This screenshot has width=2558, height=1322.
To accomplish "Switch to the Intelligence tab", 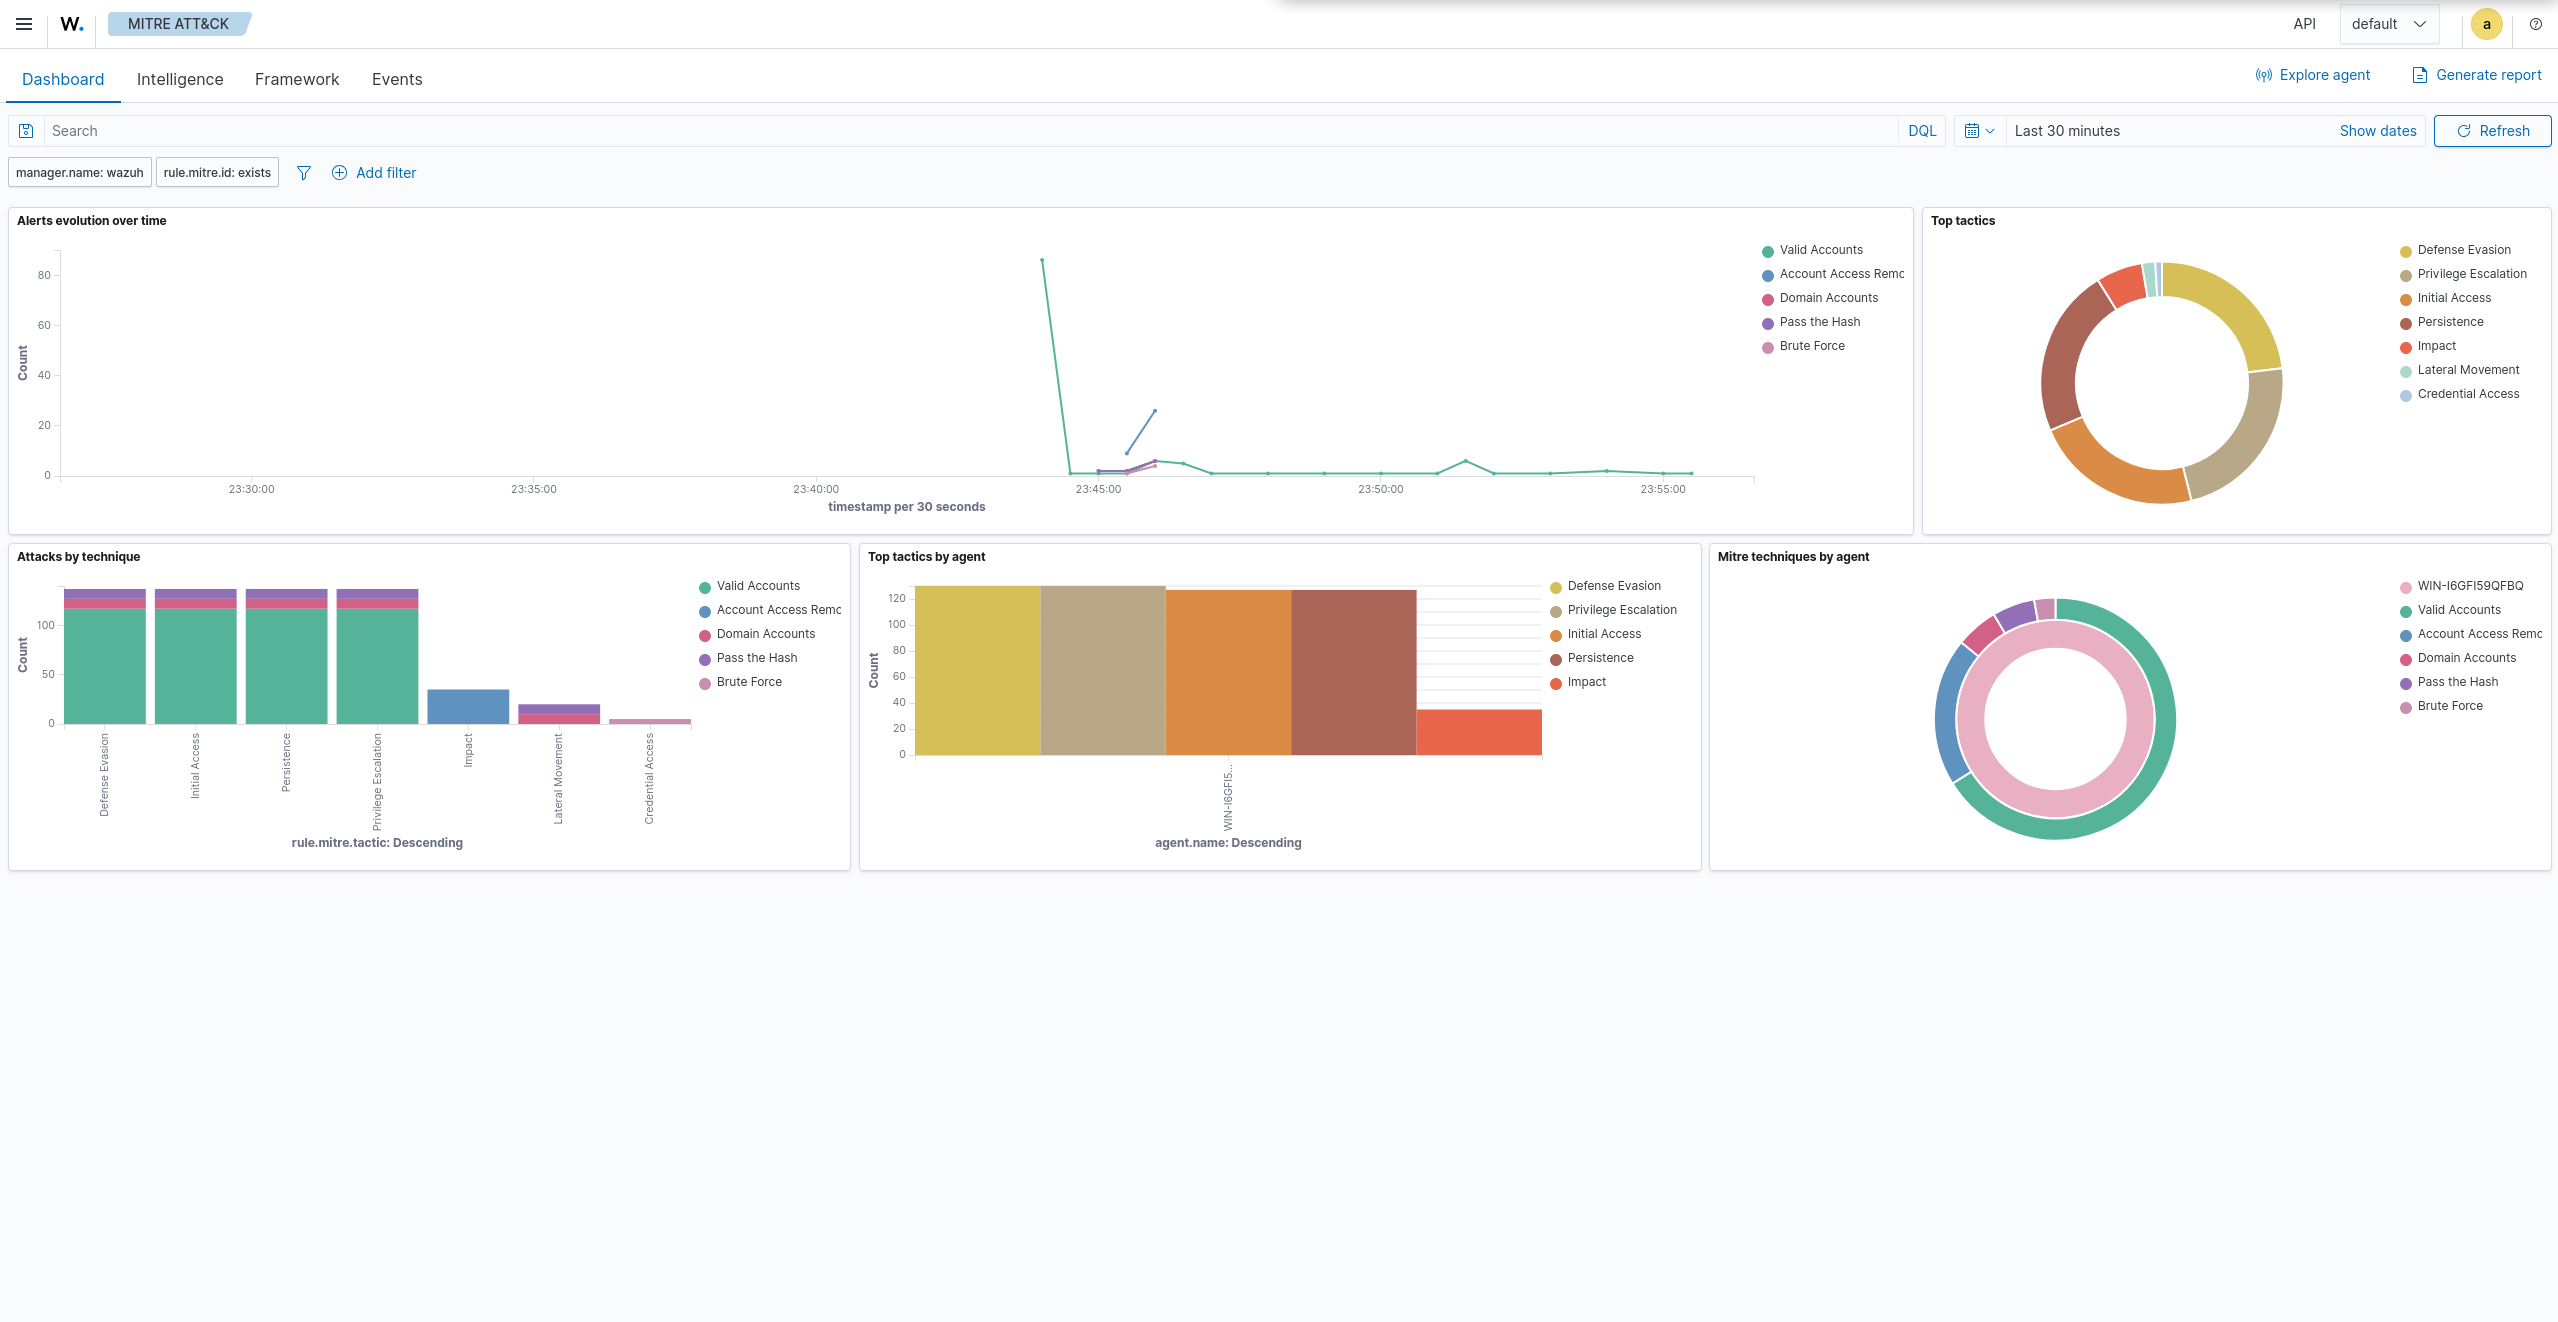I will (x=180, y=79).
